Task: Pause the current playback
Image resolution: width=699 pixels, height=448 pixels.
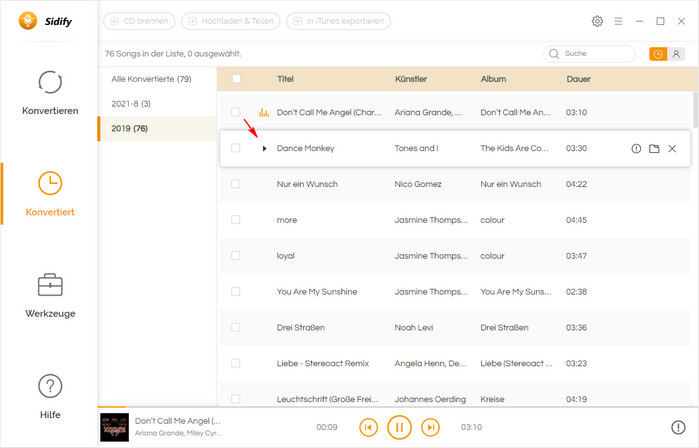Action: click(x=399, y=427)
